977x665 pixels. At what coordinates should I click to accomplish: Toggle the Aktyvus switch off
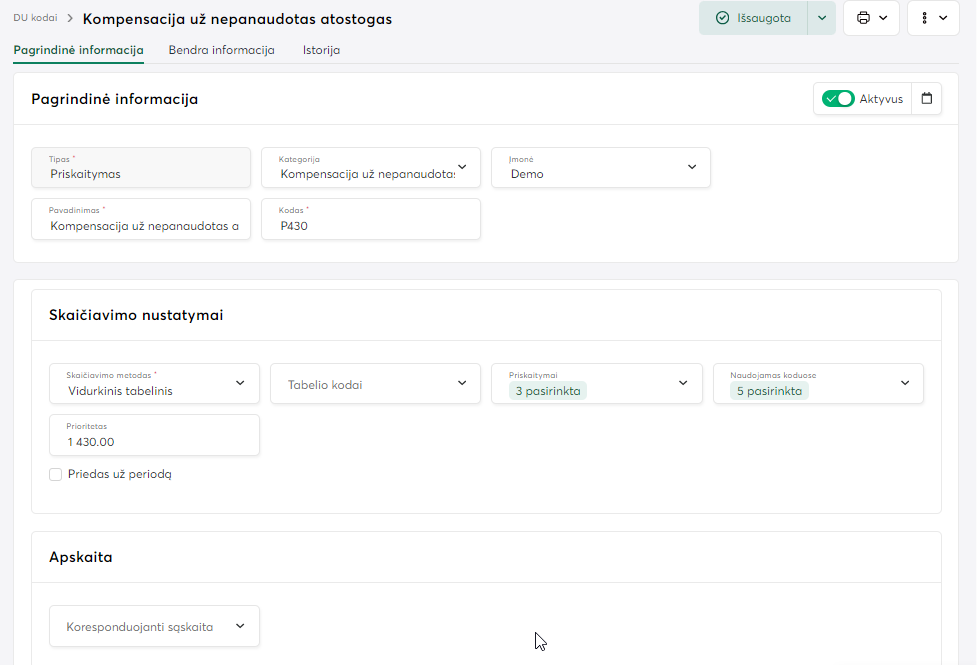click(838, 99)
